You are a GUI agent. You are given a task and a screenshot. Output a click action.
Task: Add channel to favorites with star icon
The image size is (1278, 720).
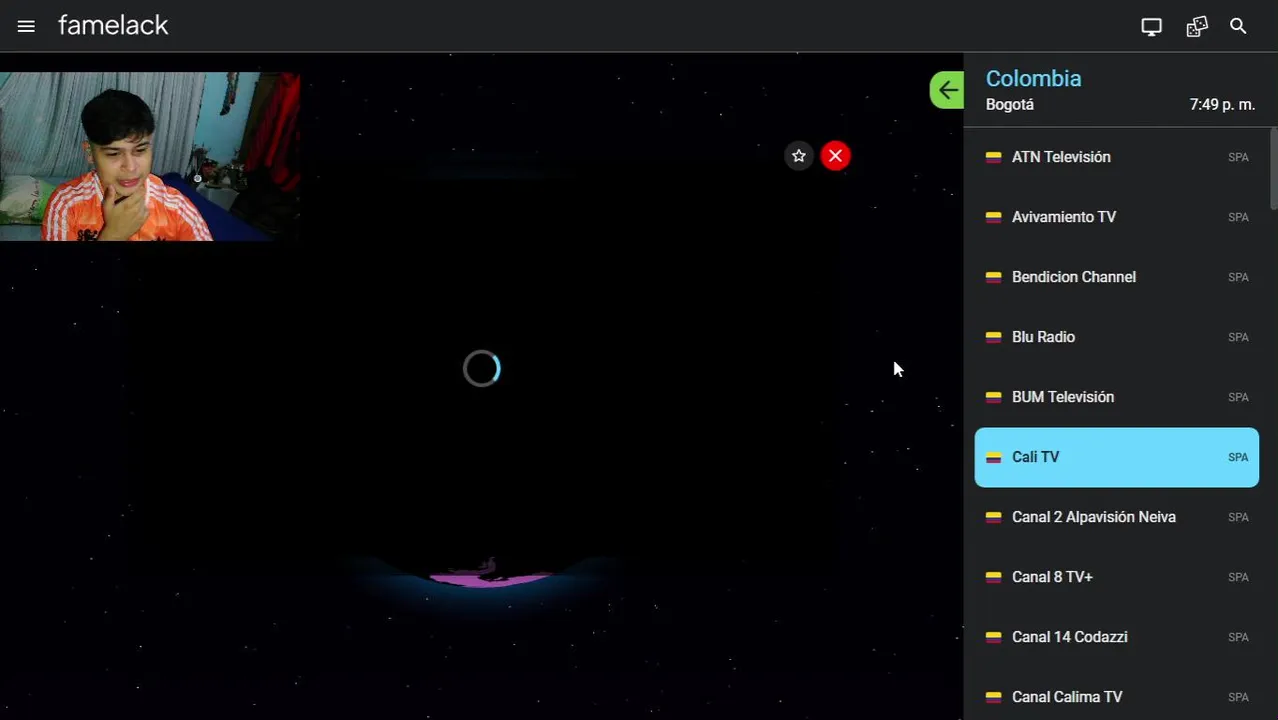[798, 156]
